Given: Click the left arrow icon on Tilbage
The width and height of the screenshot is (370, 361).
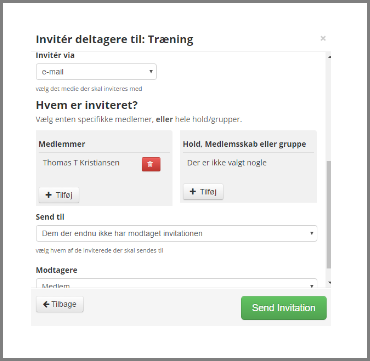Looking at the screenshot, I should (46, 304).
